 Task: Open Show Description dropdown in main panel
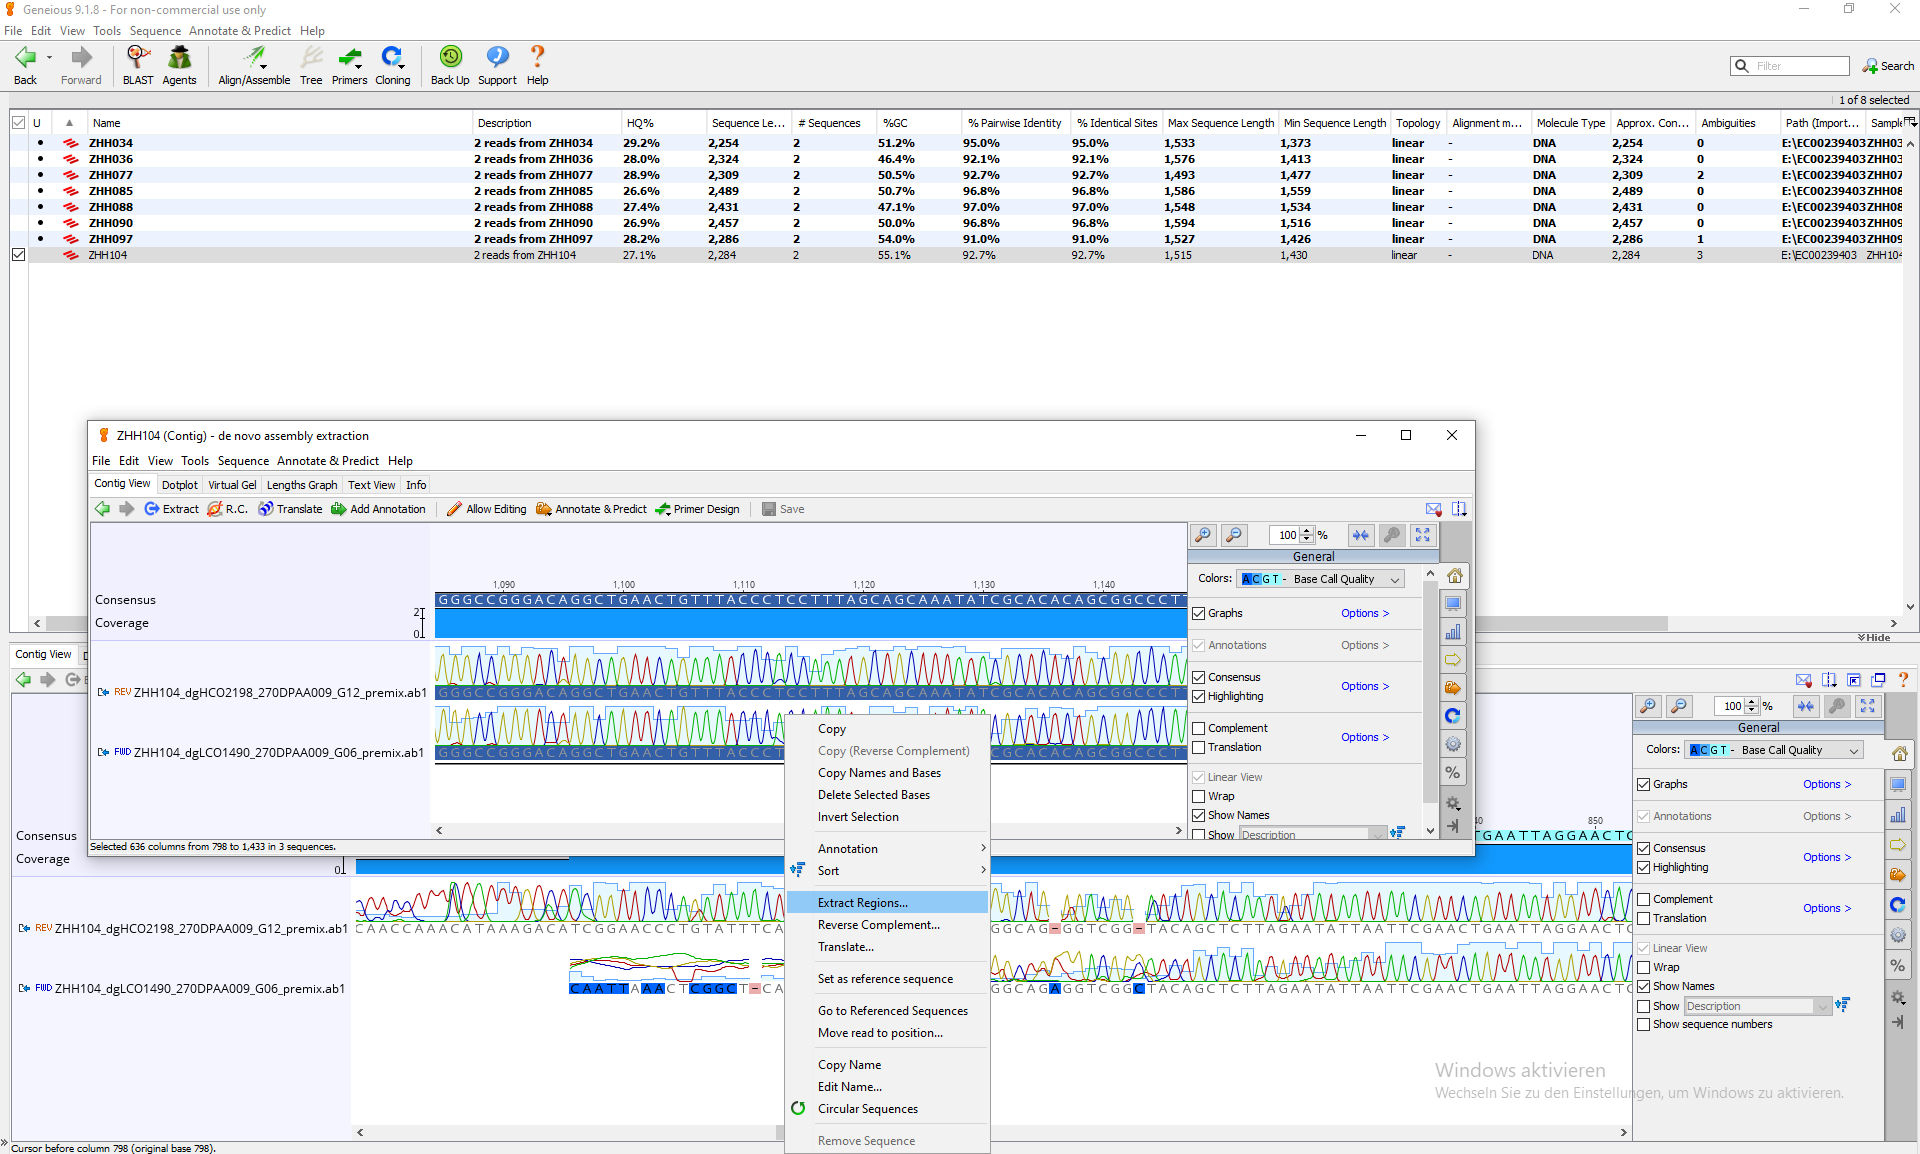(1757, 1006)
